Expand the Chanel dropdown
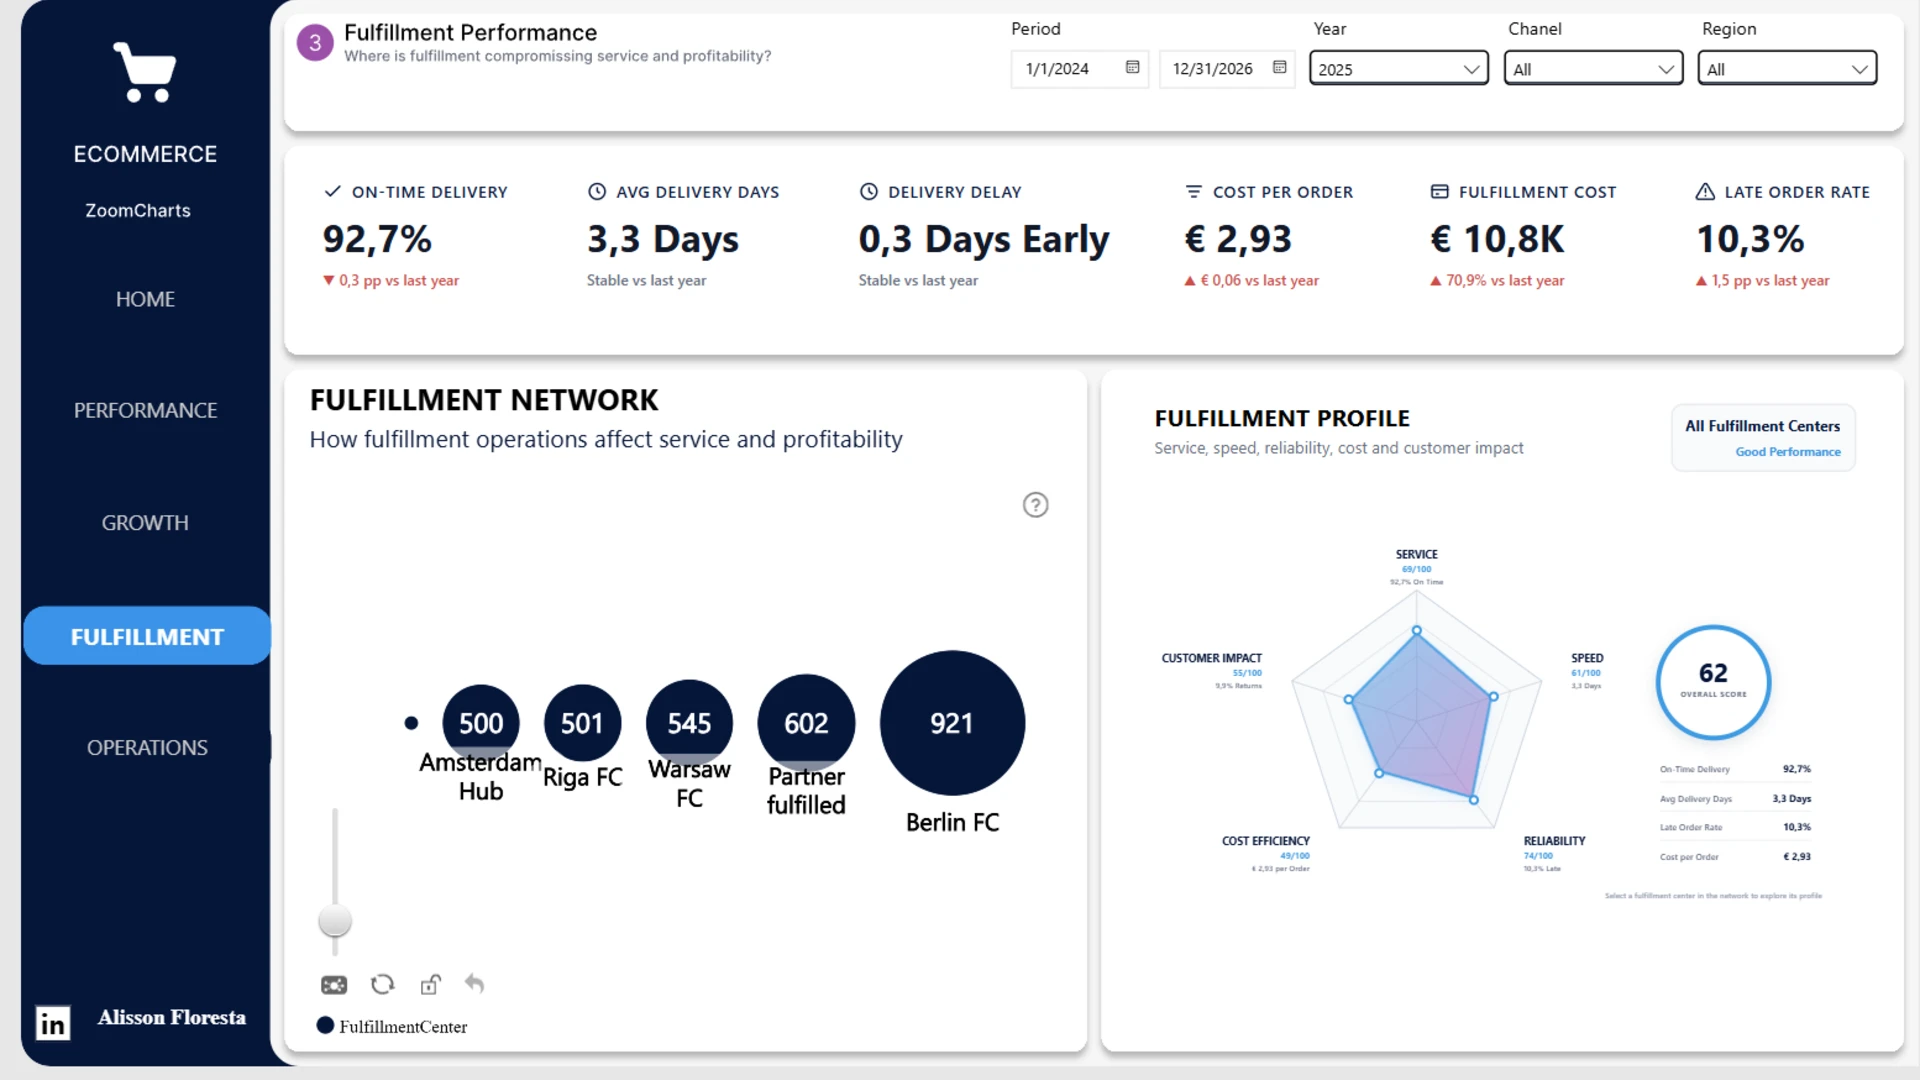1920x1080 pixels. pos(1593,68)
